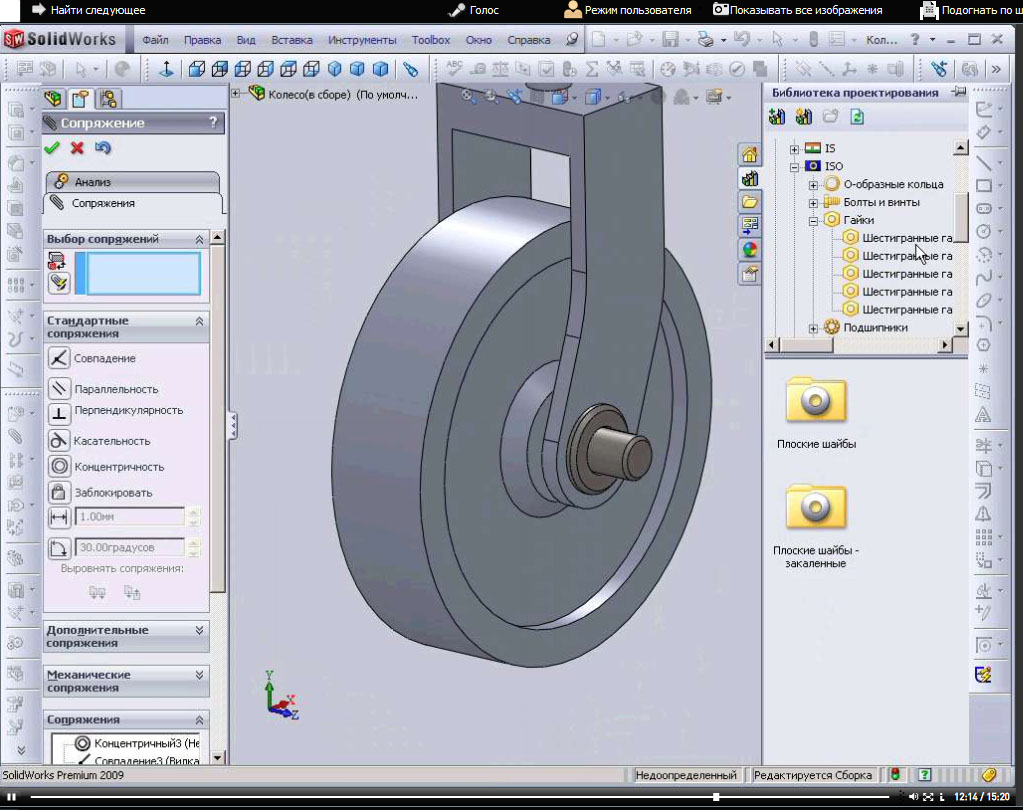Click the undo arrow in Сопряжение panel
This screenshot has height=810, width=1023.
click(x=102, y=148)
